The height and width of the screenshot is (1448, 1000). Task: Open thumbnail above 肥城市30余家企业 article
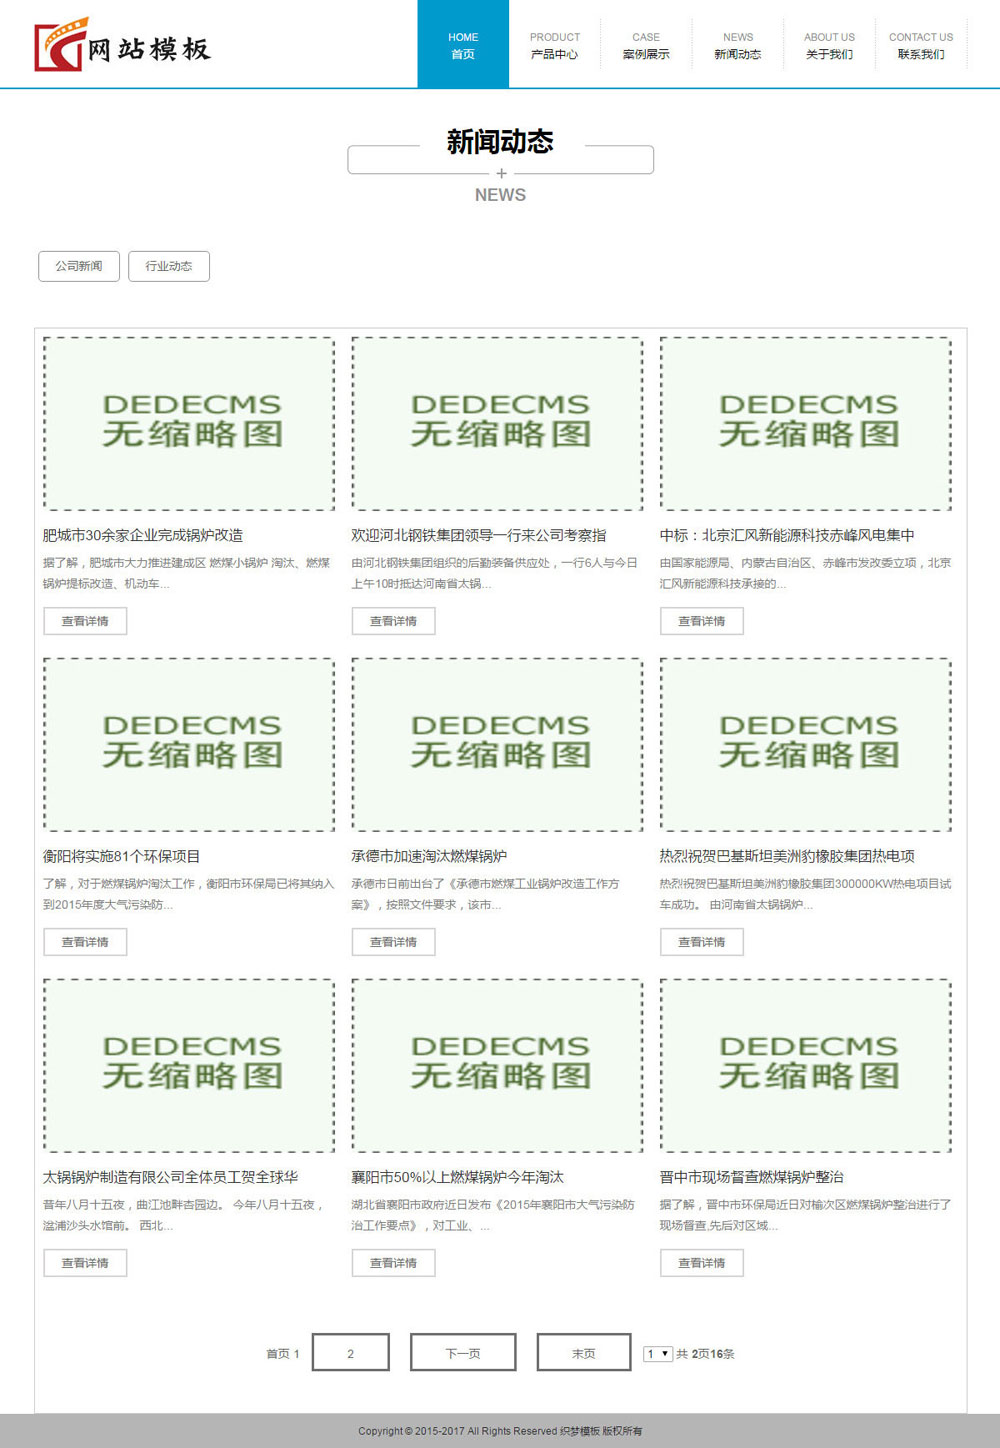189,424
